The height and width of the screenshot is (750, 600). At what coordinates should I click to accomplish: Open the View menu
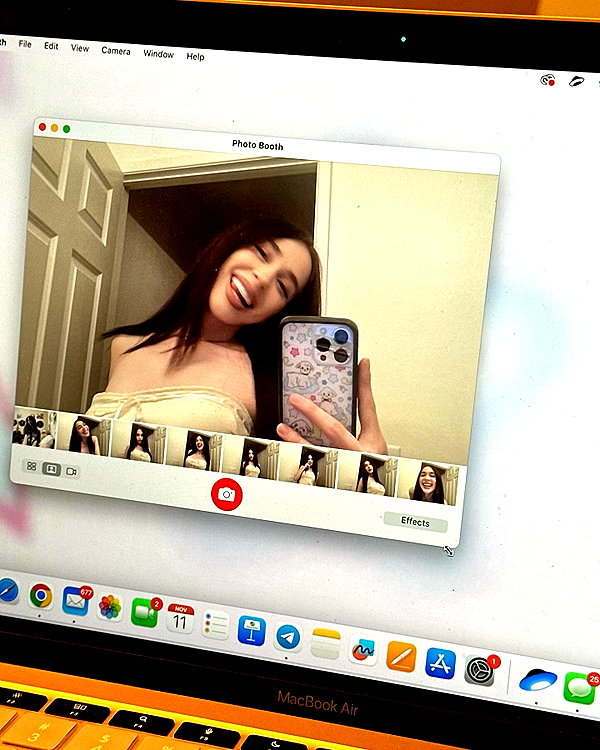80,48
